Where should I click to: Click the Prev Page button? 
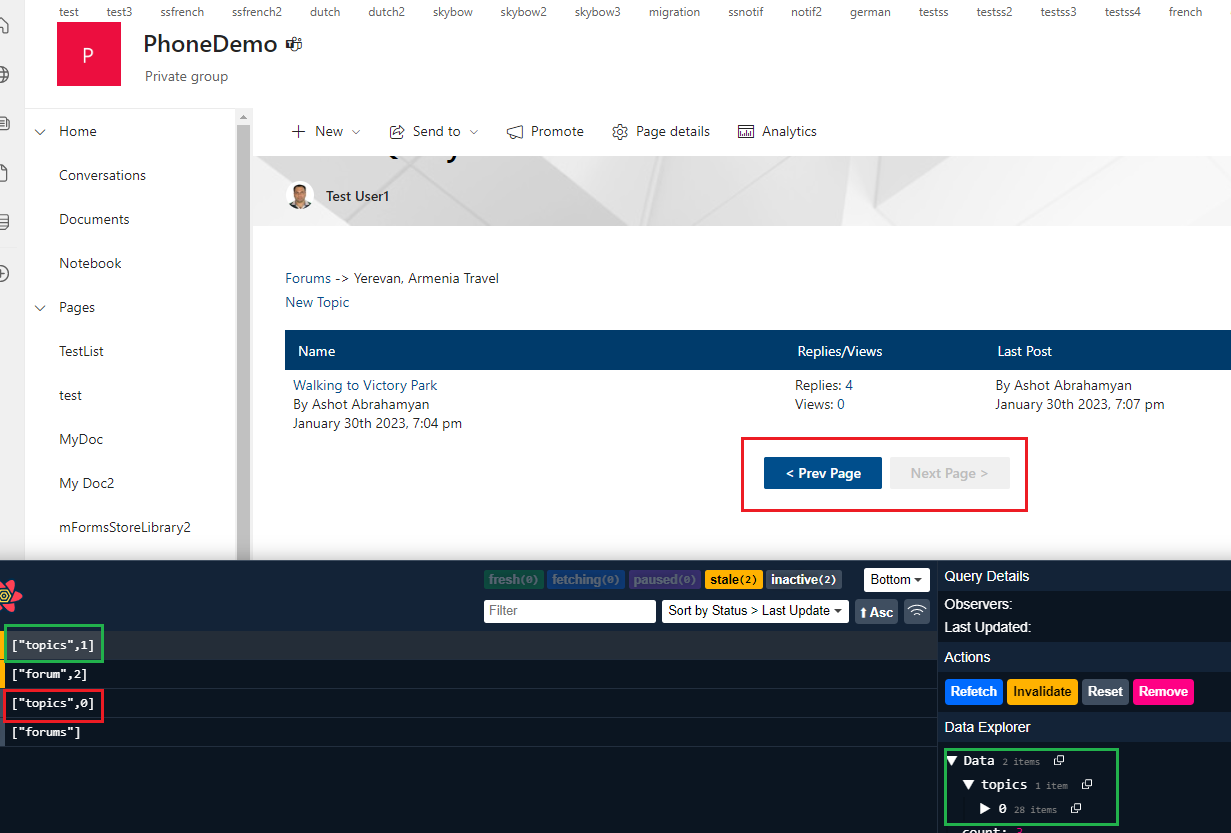[823, 474]
